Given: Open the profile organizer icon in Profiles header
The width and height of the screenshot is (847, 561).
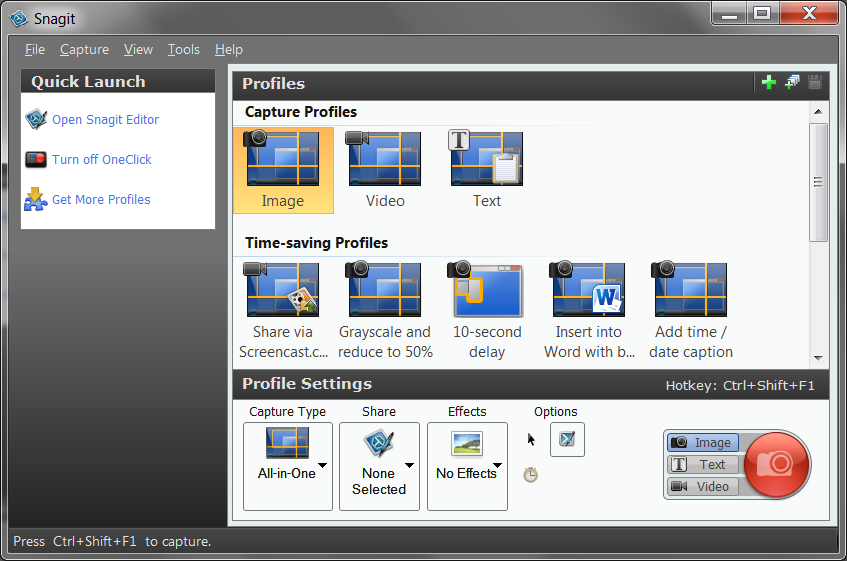Looking at the screenshot, I should 792,83.
